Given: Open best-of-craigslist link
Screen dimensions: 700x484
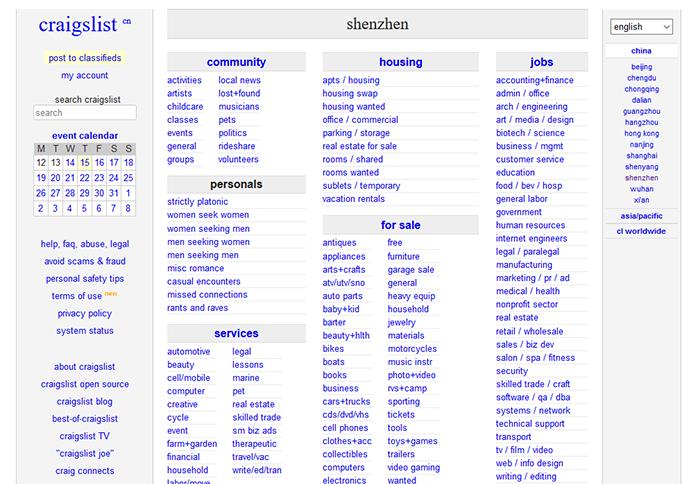Looking at the screenshot, I should (x=85, y=419).
